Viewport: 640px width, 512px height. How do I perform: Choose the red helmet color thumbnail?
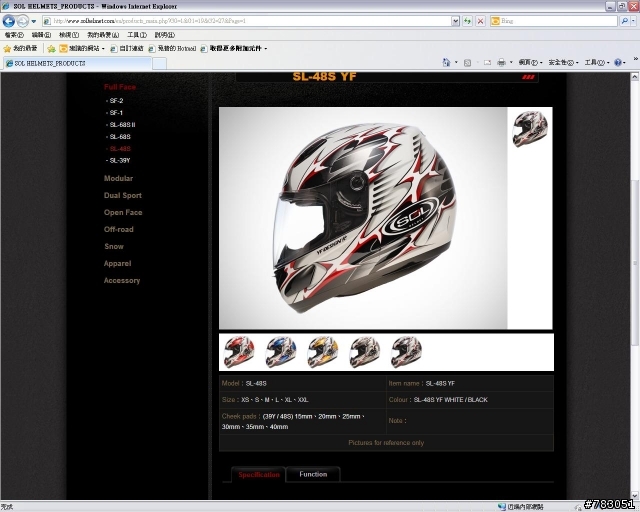(x=239, y=352)
